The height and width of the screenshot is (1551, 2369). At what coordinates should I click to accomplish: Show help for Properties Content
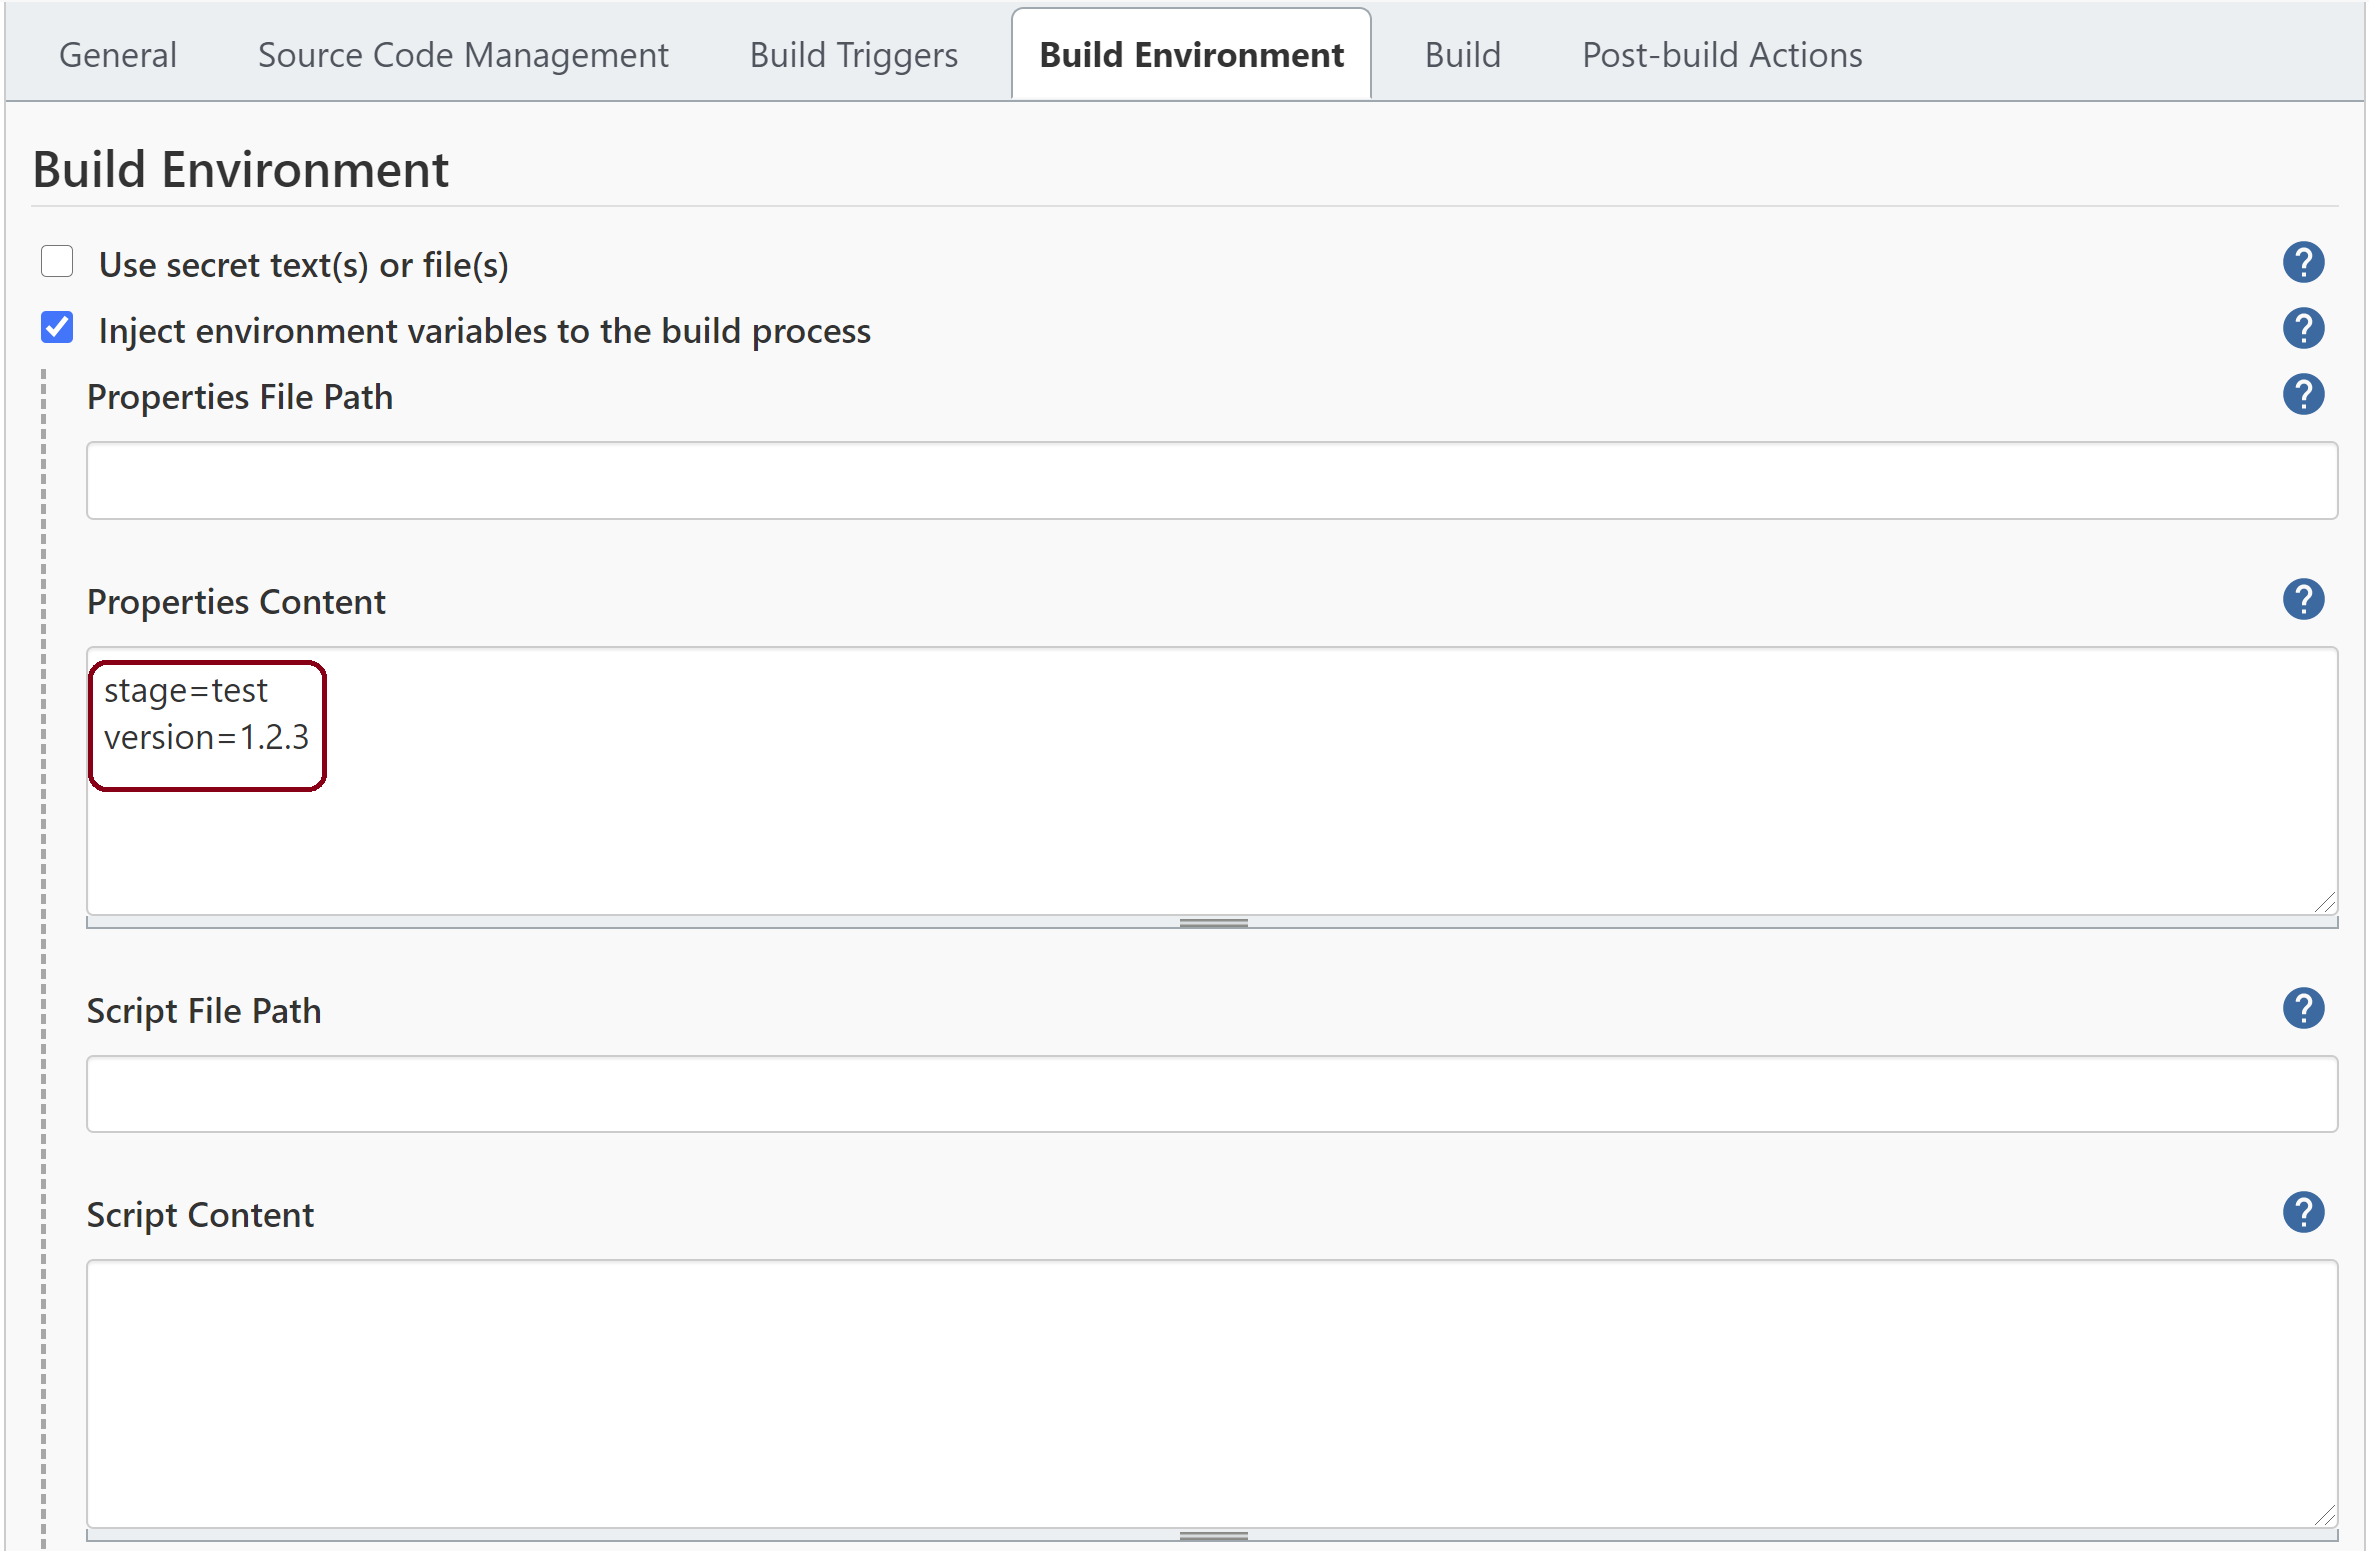pos(2303,600)
